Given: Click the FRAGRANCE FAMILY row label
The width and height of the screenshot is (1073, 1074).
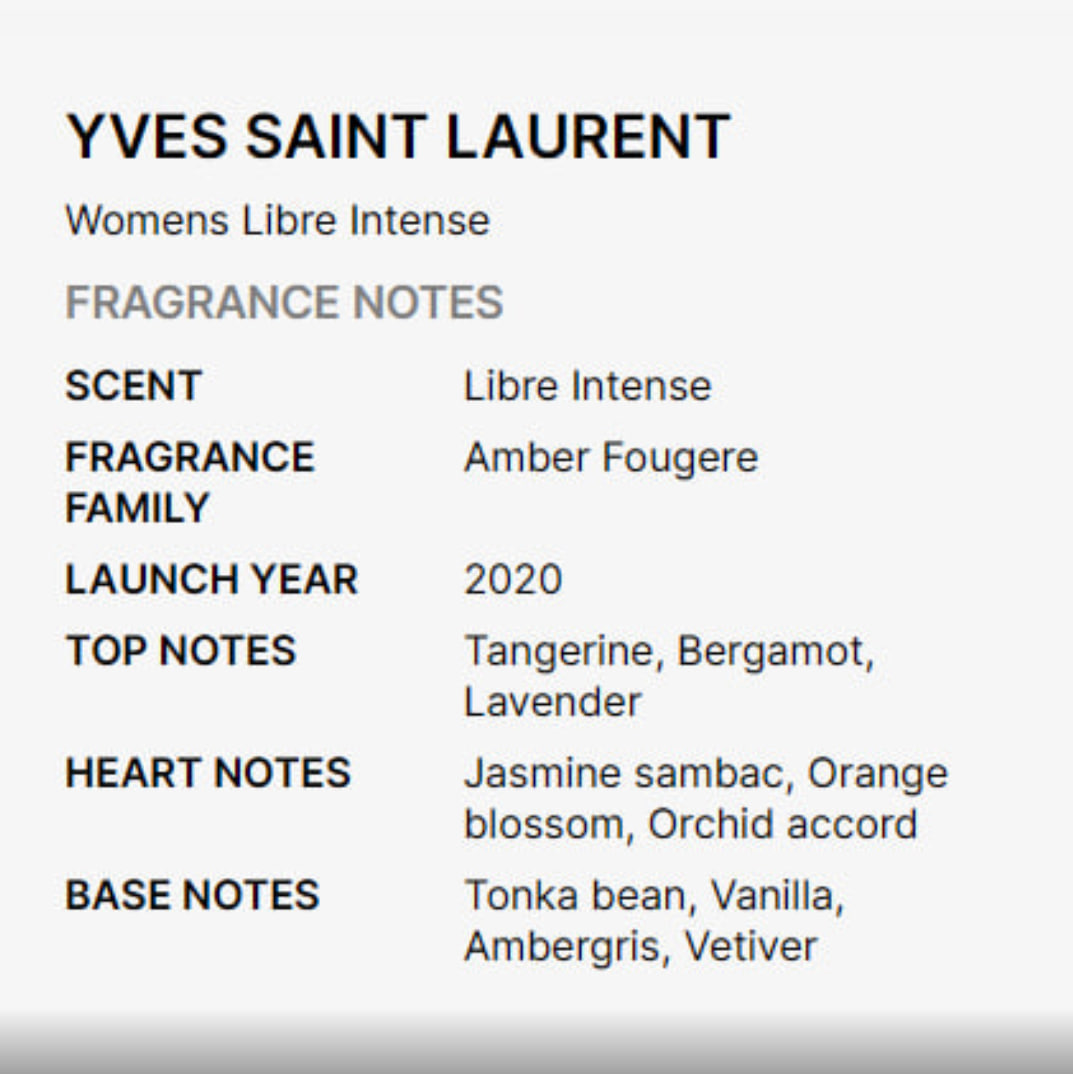Looking at the screenshot, I should click(189, 482).
